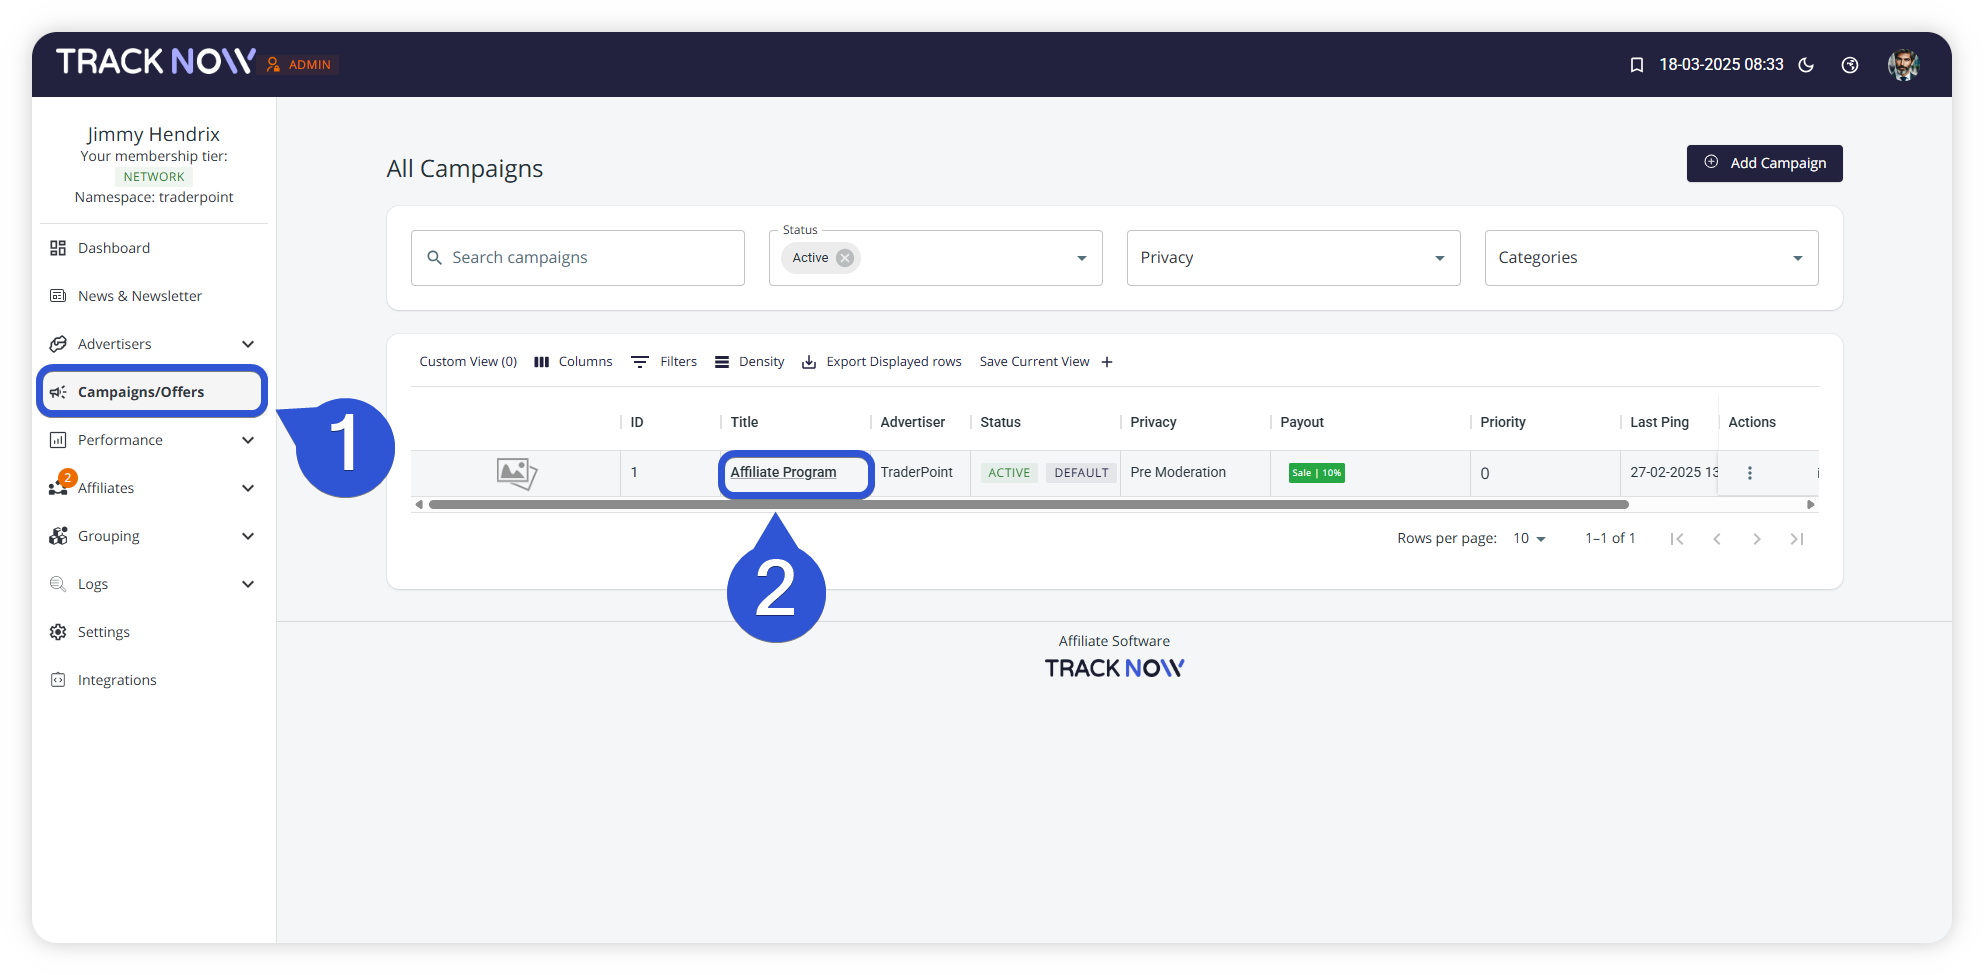Toggle dark mode with the moon icon
The width and height of the screenshot is (1984, 975).
1806,65
